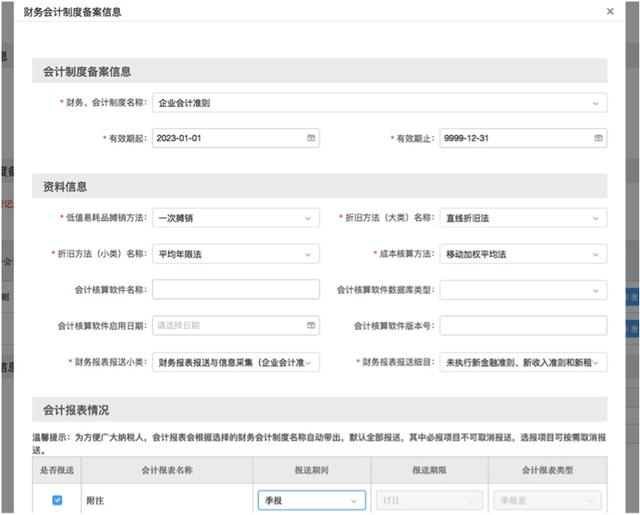640x515 pixels.
Task: Open the 财务报表报送小类 dropdown
Action: (x=236, y=362)
